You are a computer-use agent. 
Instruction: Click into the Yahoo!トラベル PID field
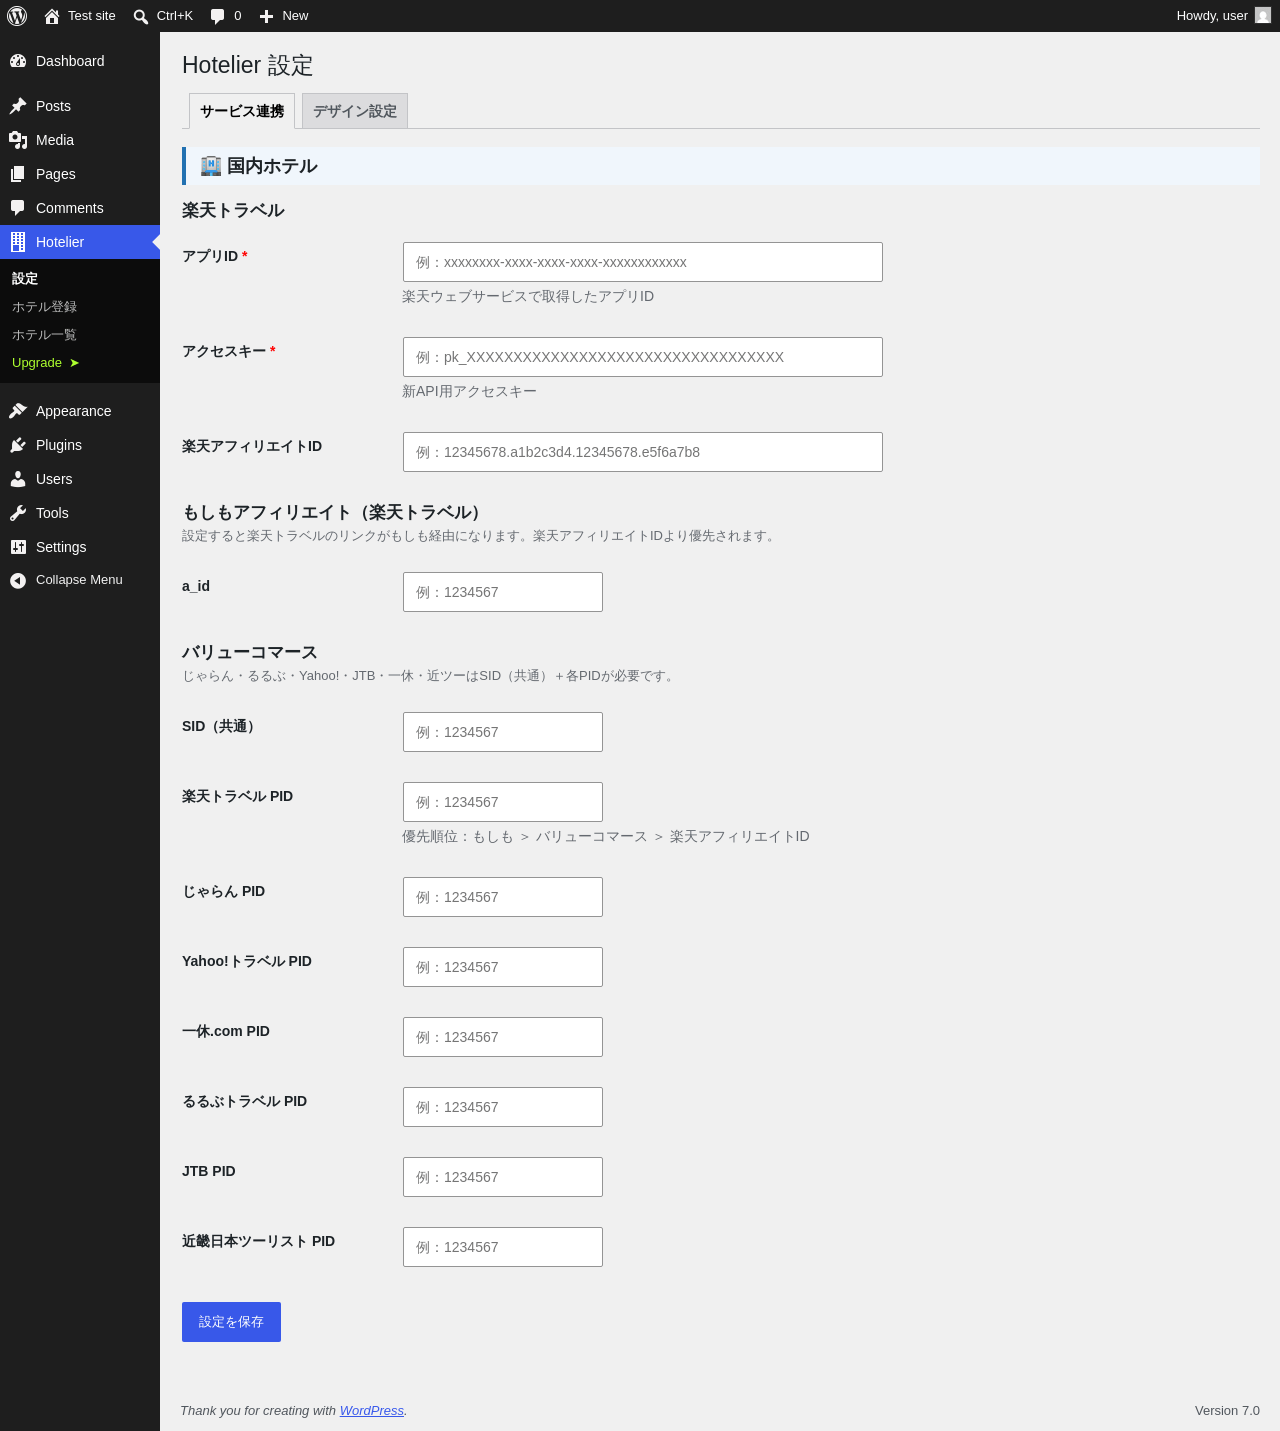pos(503,967)
